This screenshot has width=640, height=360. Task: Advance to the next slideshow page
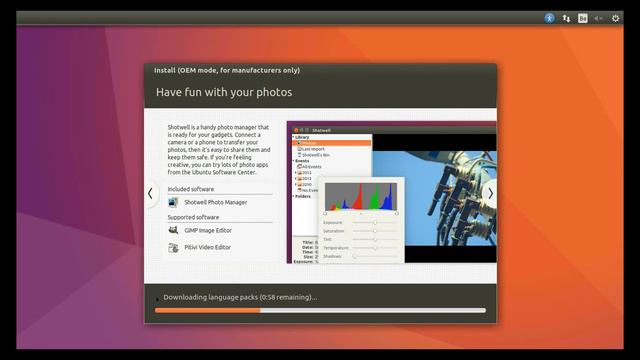click(490, 193)
